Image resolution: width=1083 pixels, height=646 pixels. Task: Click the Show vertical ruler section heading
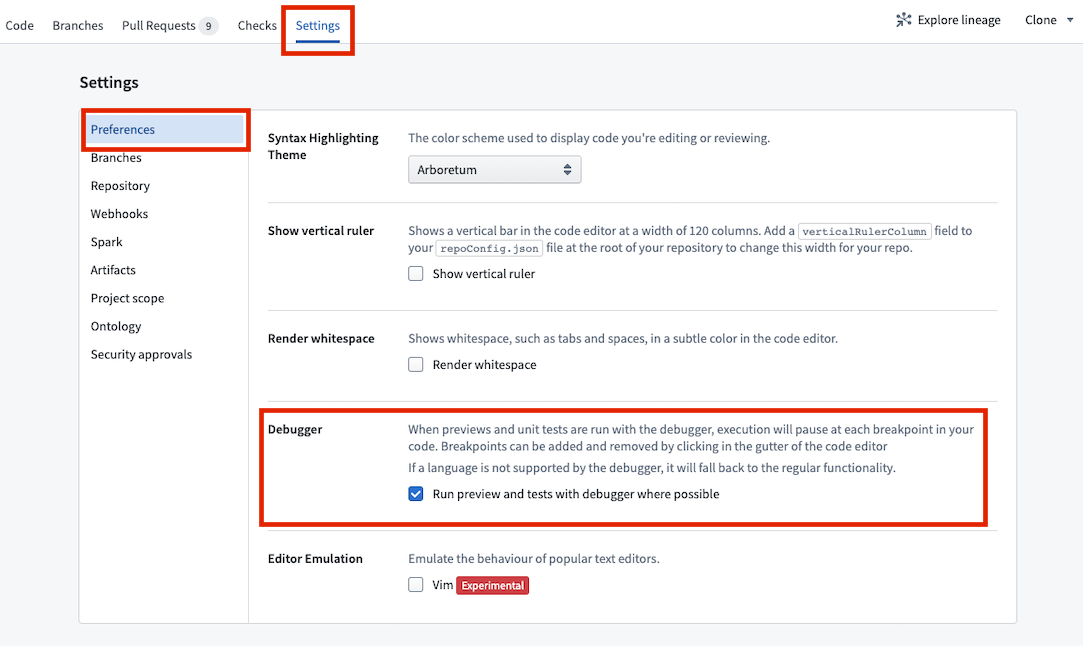pyautogui.click(x=321, y=231)
